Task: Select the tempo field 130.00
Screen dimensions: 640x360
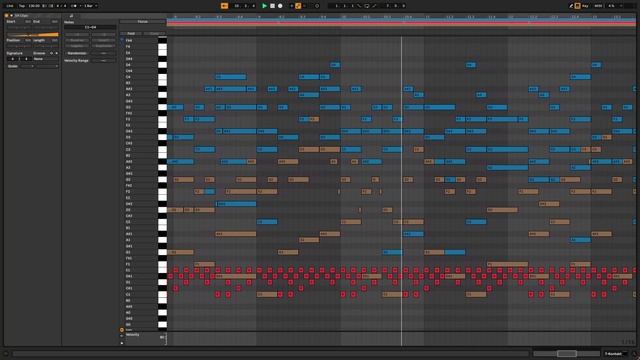Action: (x=34, y=6)
